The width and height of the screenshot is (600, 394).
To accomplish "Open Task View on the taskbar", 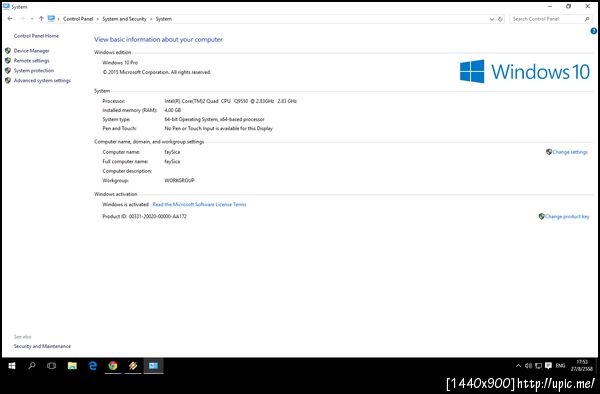I will 51,366.
